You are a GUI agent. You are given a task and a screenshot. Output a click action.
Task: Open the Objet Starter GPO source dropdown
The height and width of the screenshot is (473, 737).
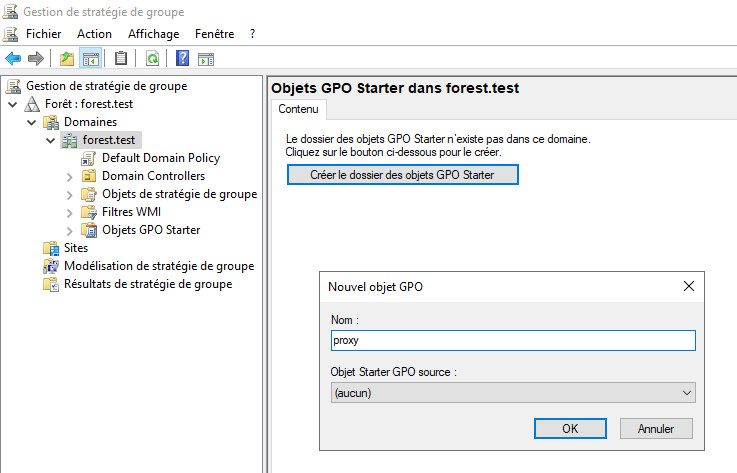512,394
